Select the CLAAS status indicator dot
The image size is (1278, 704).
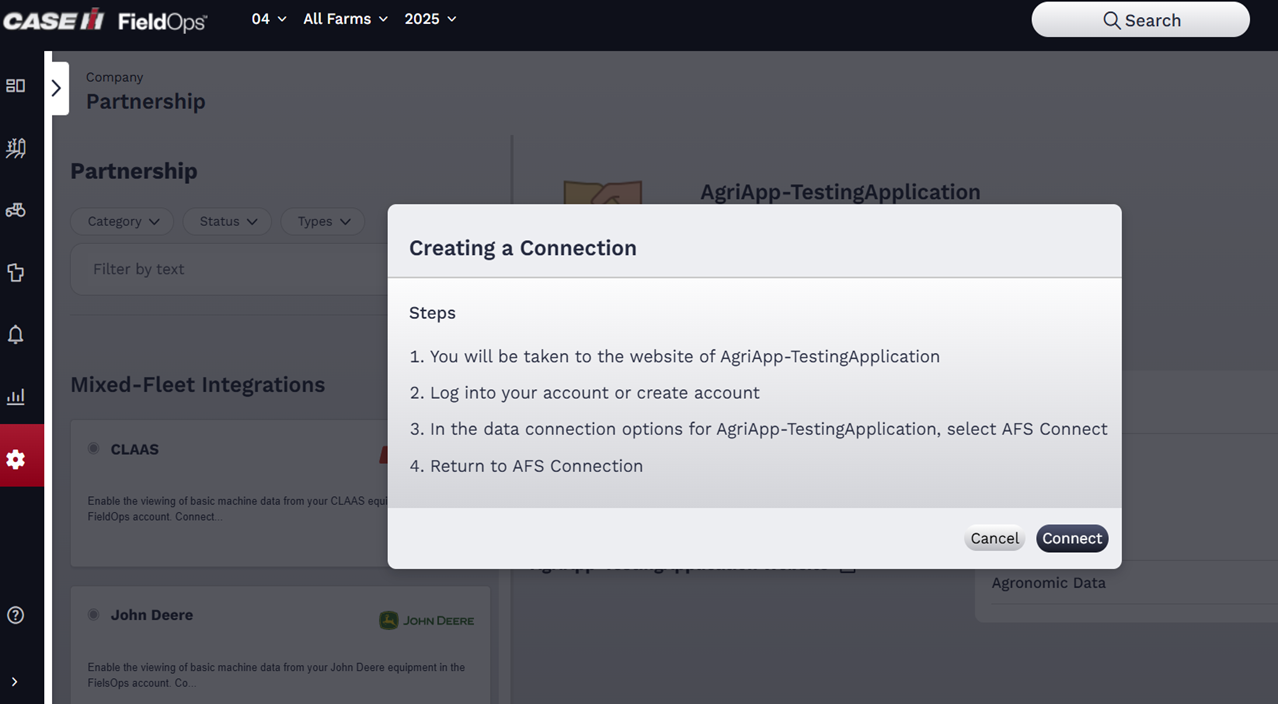(94, 449)
